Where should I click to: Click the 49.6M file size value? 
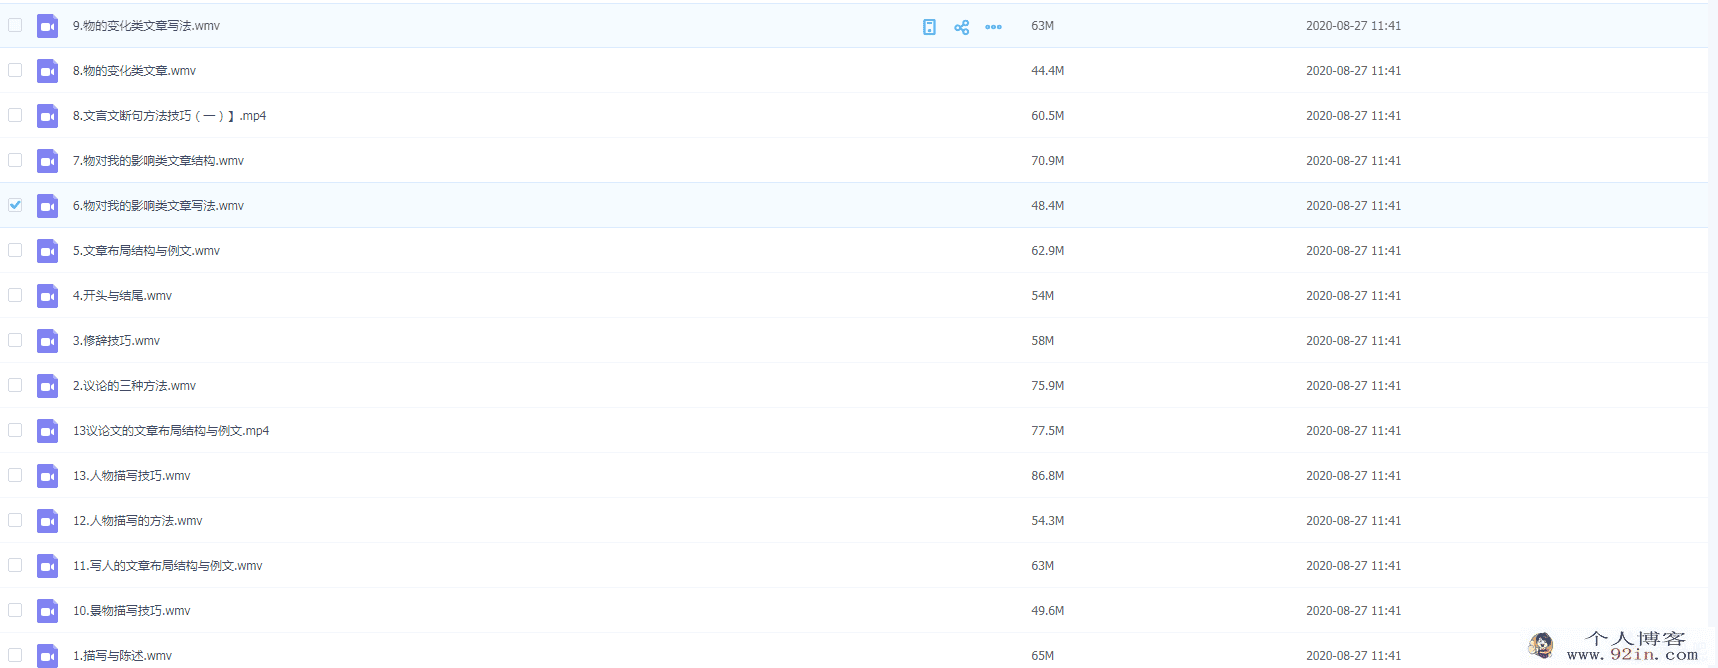tap(1047, 611)
